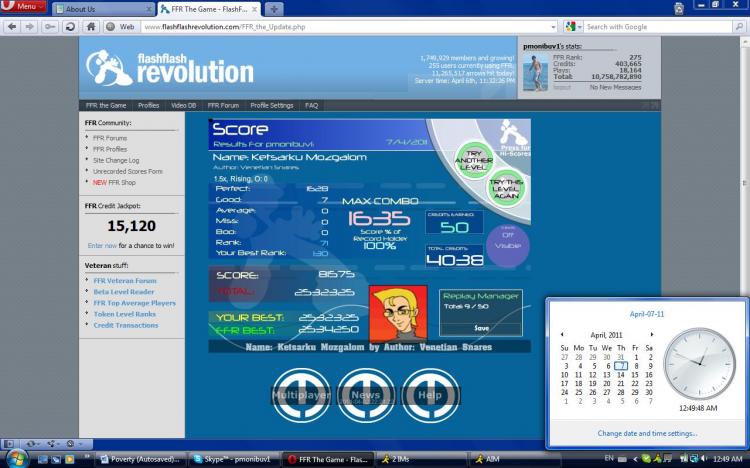Viewport: 750px width, 468px height.
Task: Open Profile Settings in the nav bar
Action: pyautogui.click(x=272, y=105)
